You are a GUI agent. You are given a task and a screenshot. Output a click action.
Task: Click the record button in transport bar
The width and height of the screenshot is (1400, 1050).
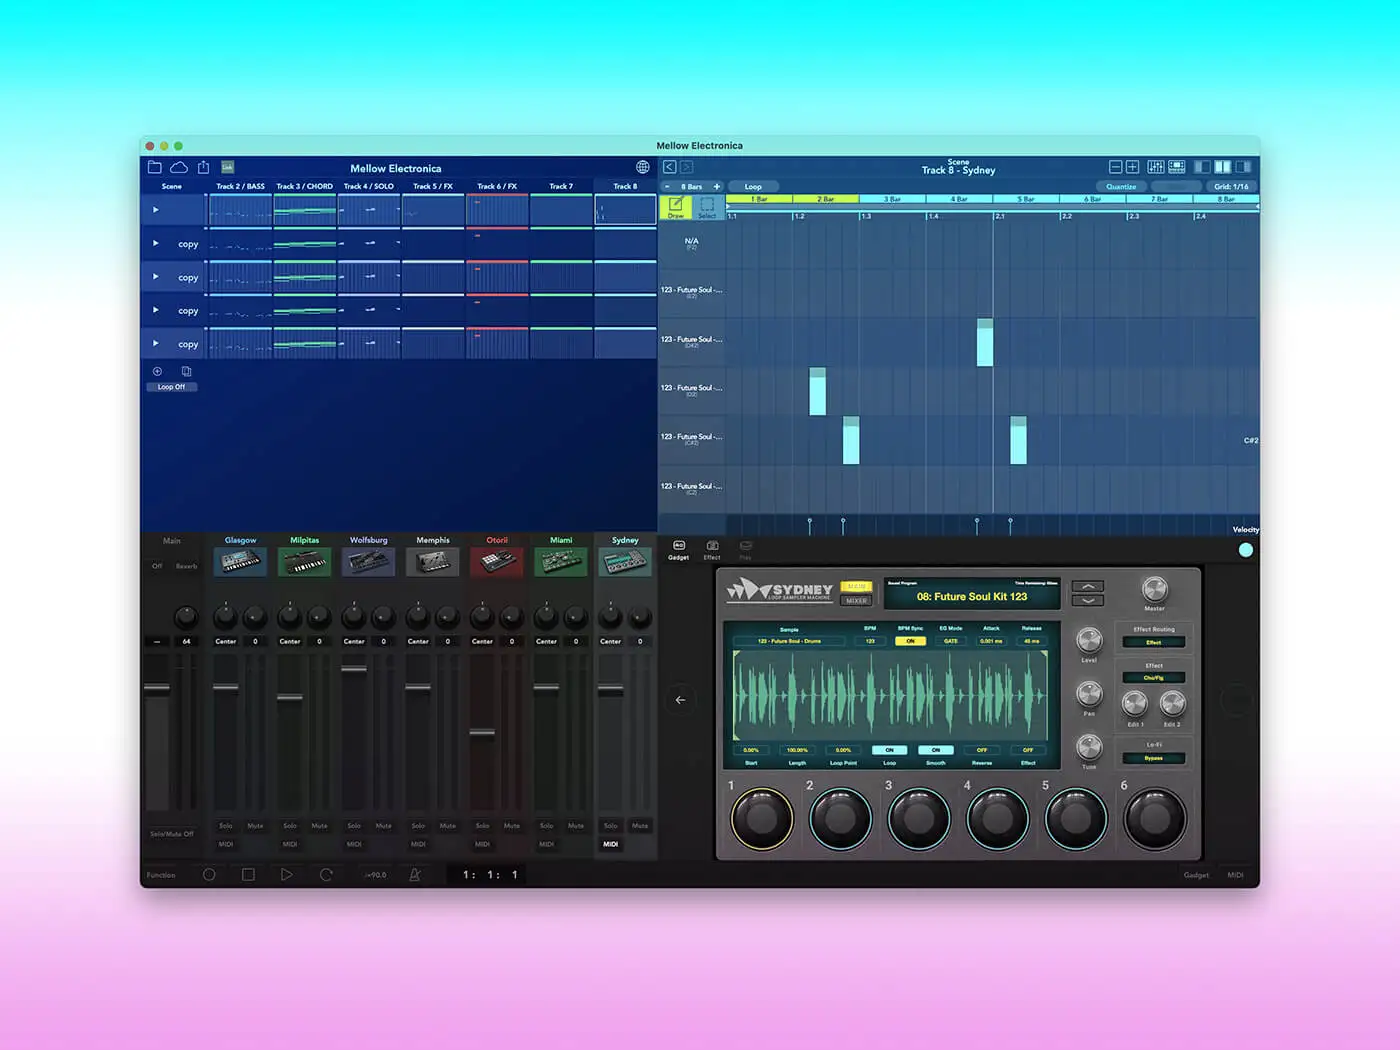point(209,874)
